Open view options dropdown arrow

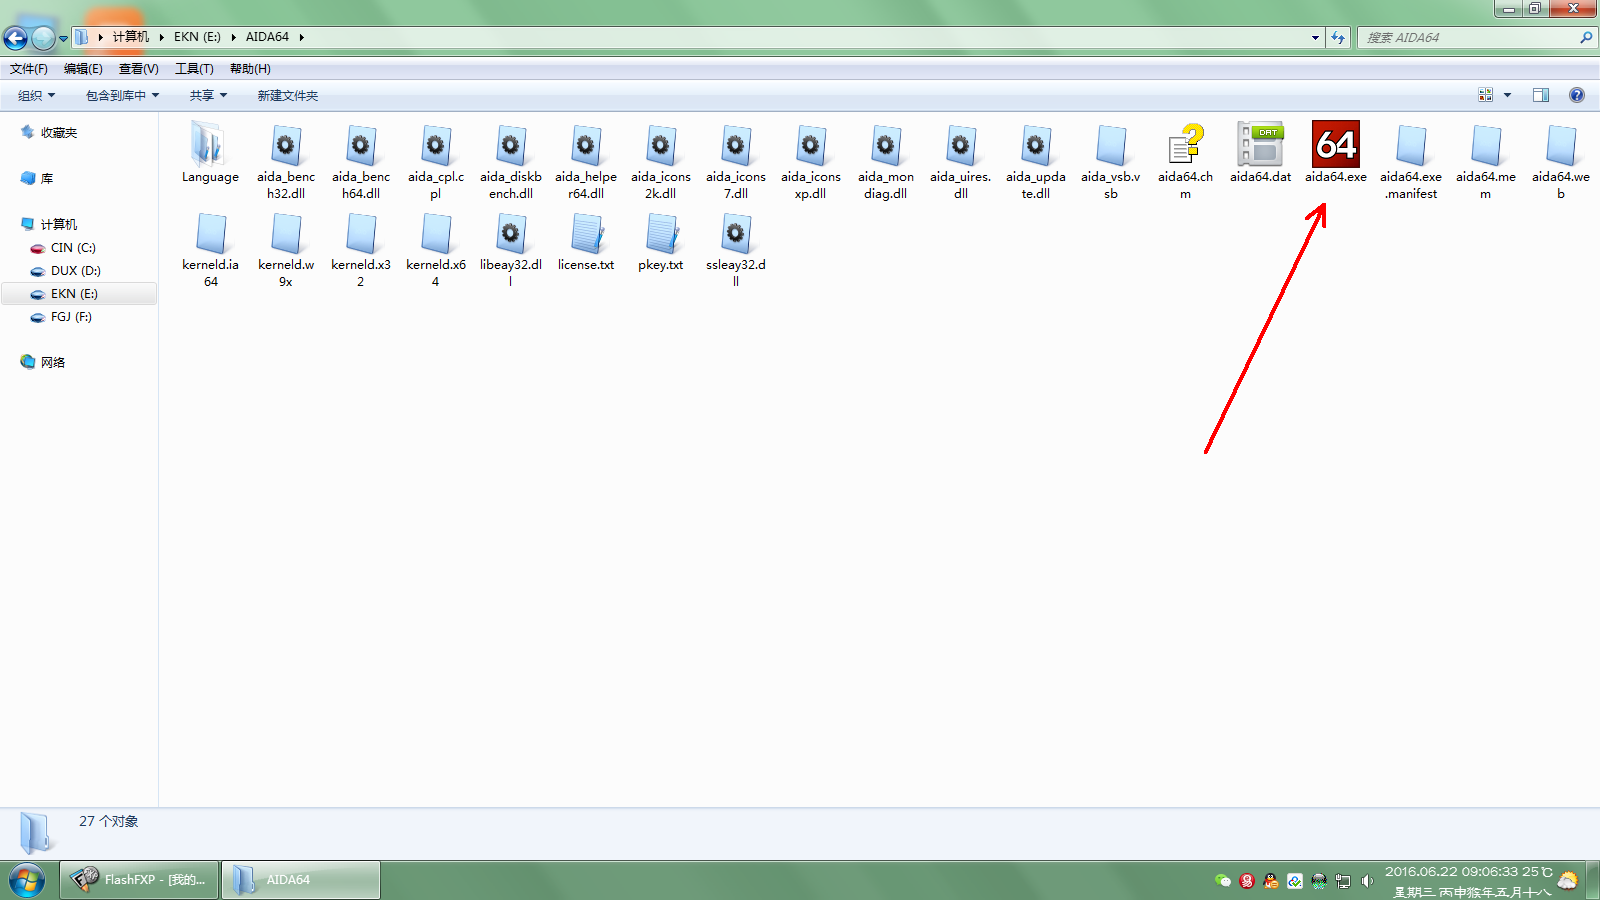pyautogui.click(x=1507, y=95)
